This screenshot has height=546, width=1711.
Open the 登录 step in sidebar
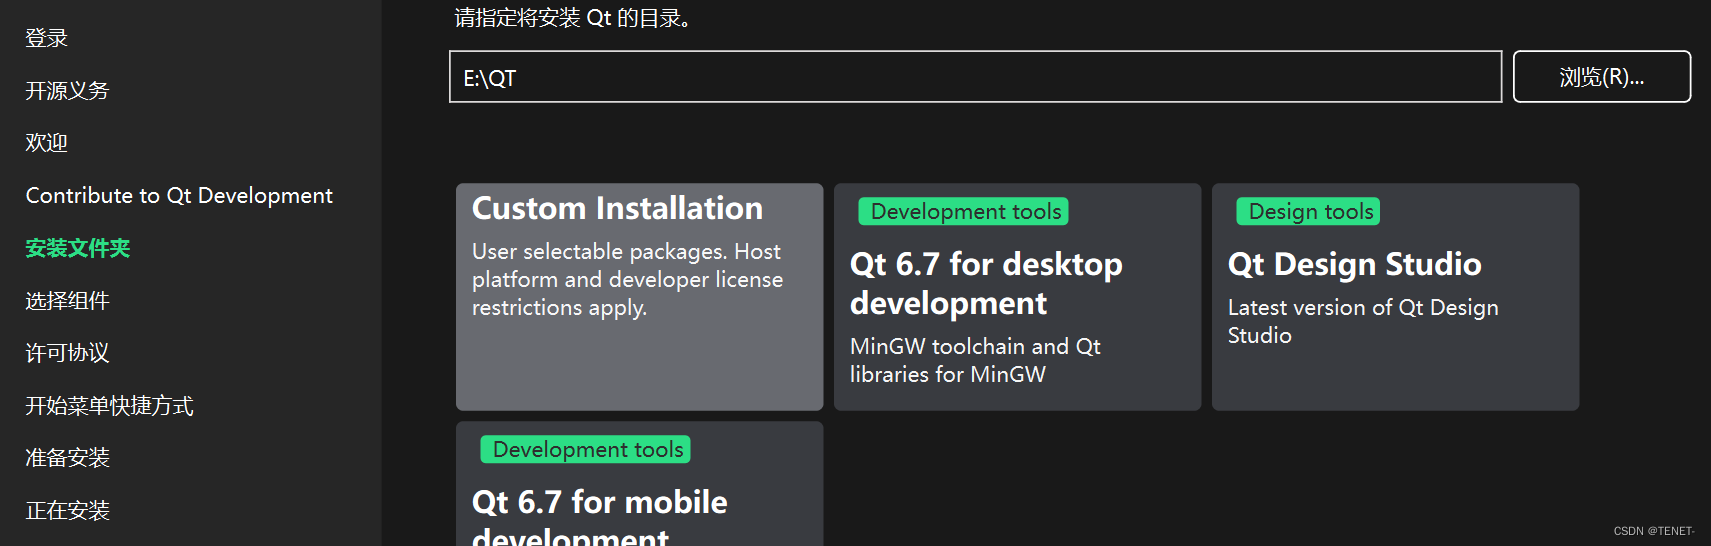coord(46,38)
